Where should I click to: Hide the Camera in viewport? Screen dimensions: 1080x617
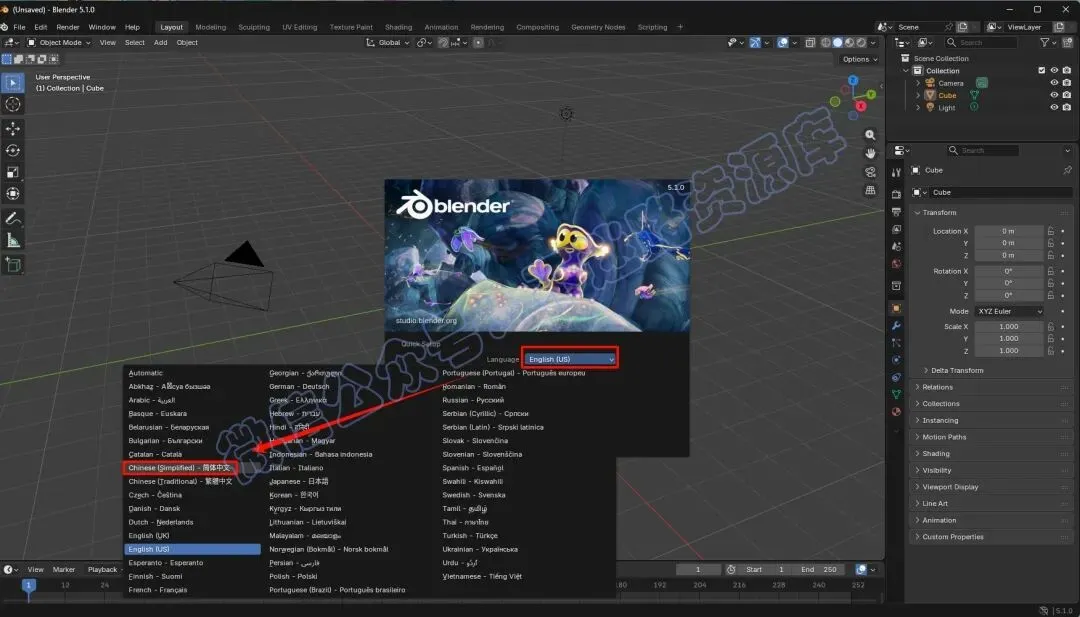(x=1054, y=83)
